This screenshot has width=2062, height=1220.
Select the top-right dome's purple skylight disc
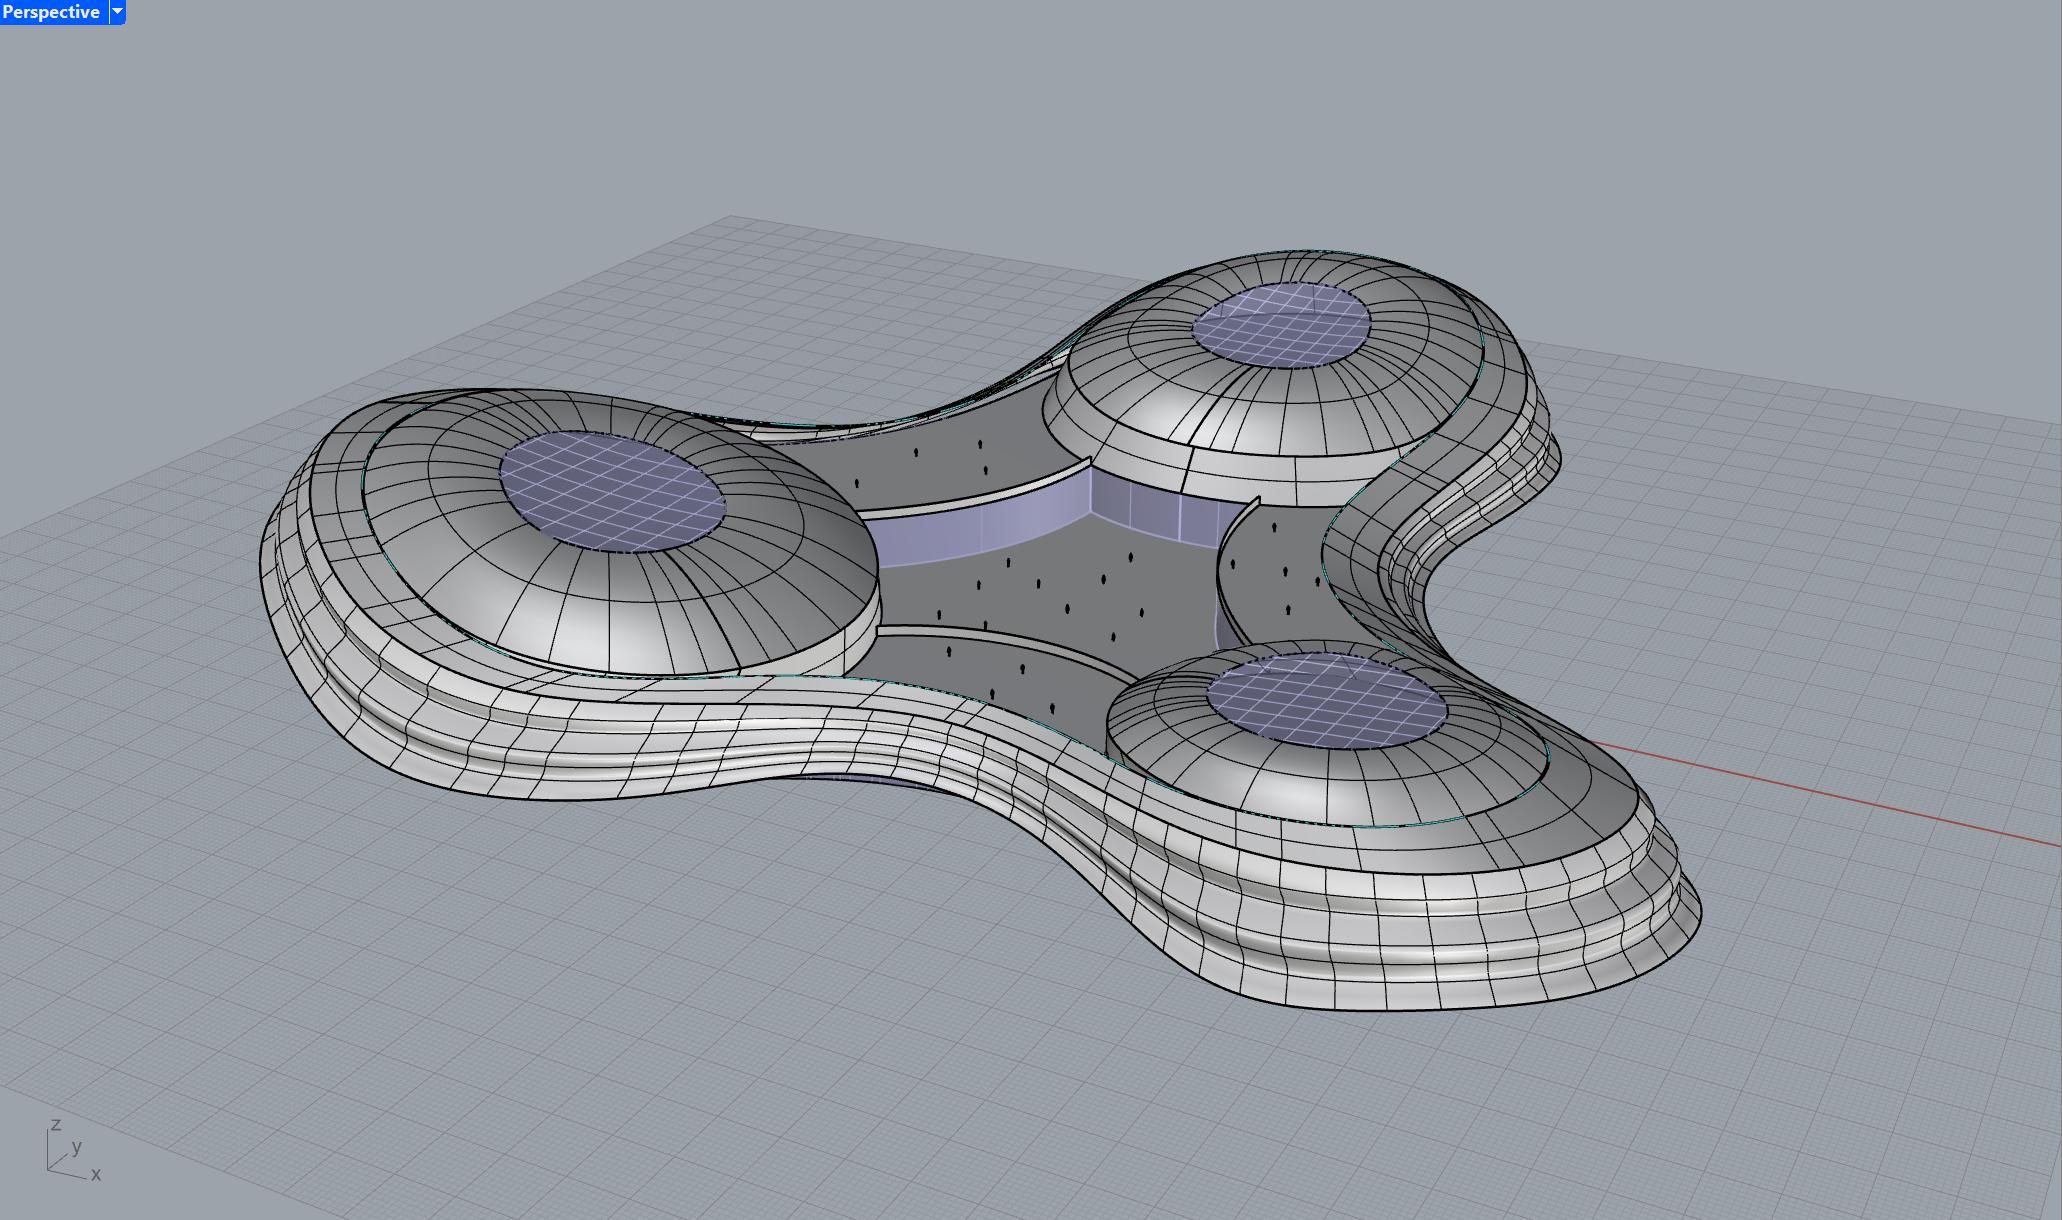[1281, 324]
